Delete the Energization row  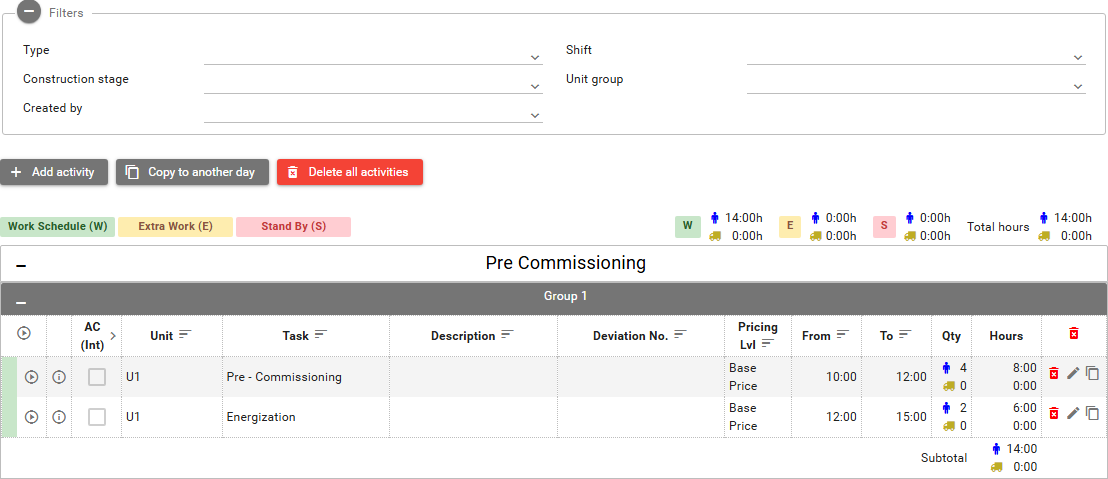(1054, 413)
